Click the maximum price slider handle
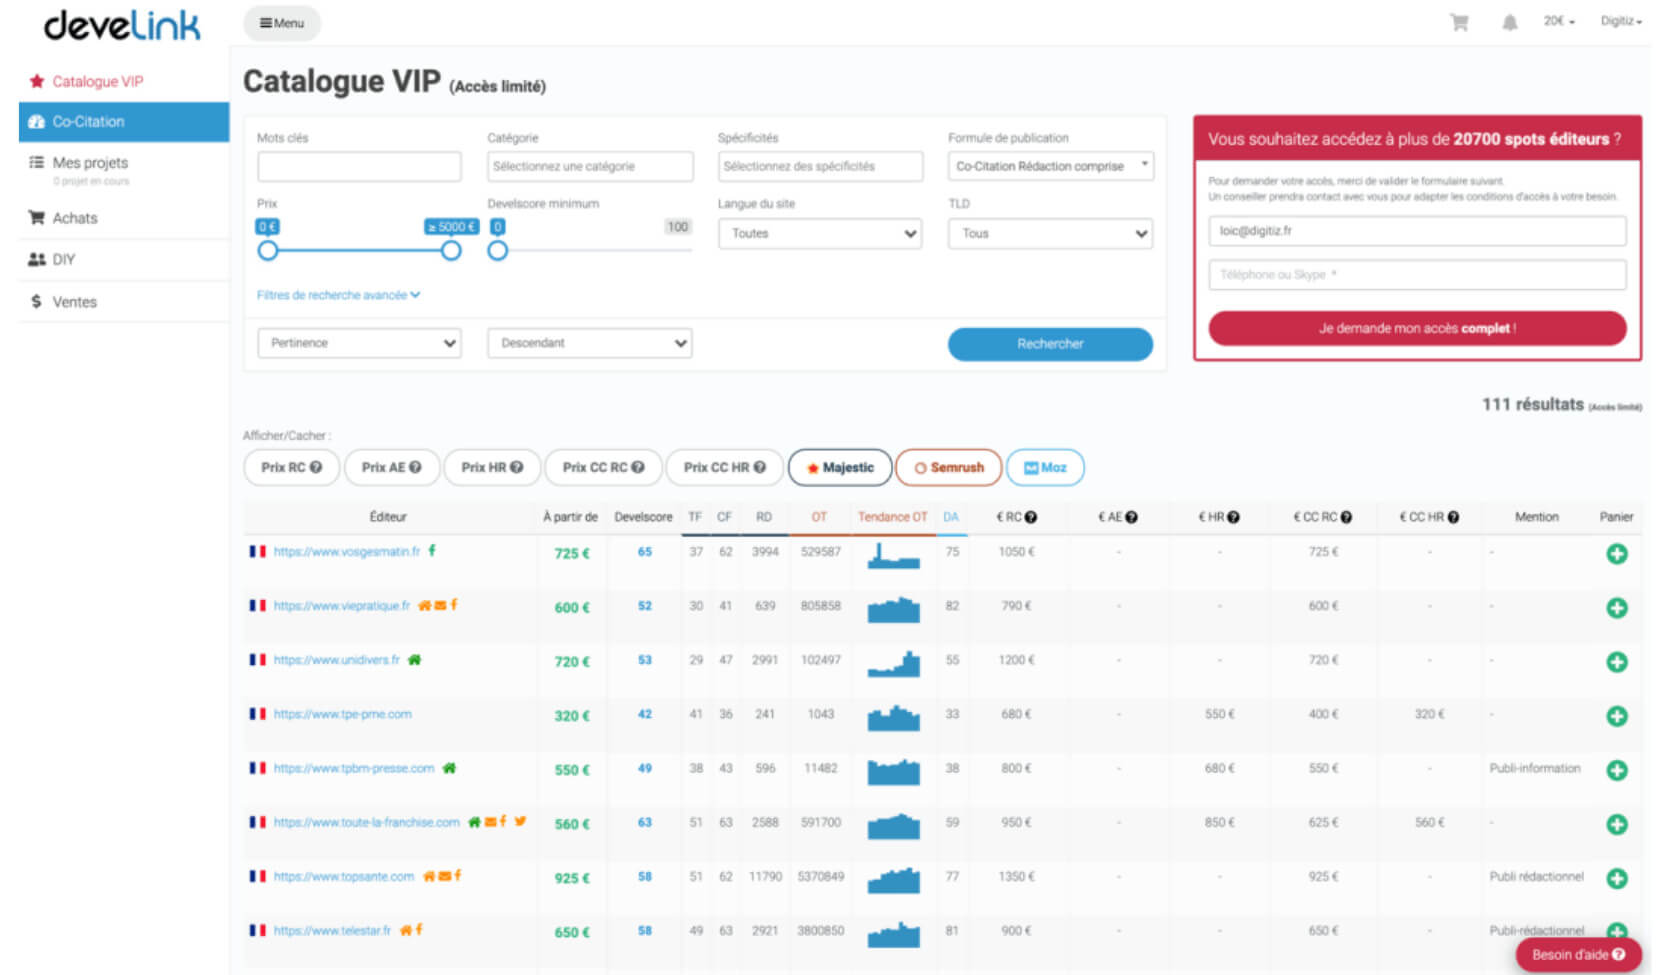Screen dimensions: 1670x975 click(451, 251)
